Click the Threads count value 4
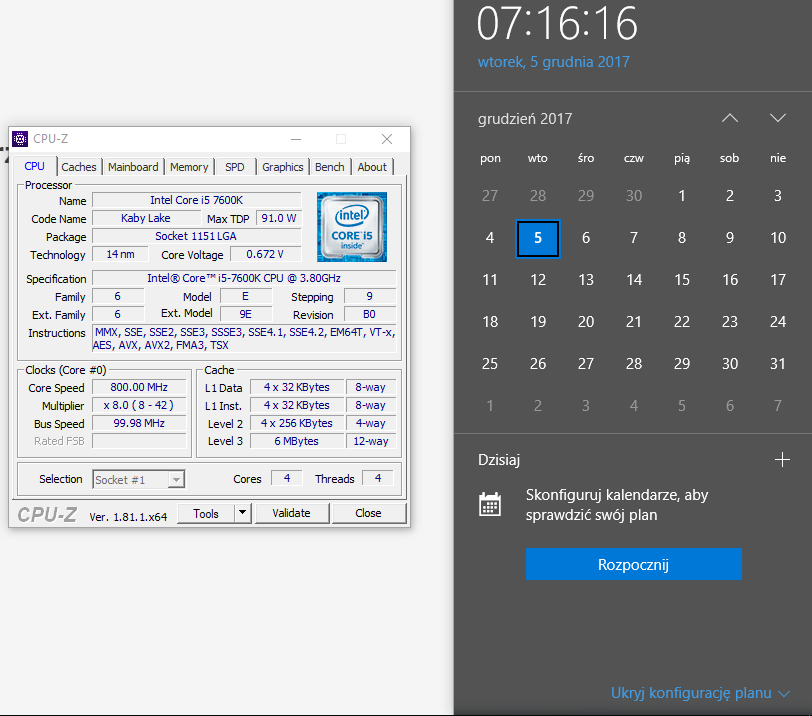The width and height of the screenshot is (812, 716). click(378, 478)
